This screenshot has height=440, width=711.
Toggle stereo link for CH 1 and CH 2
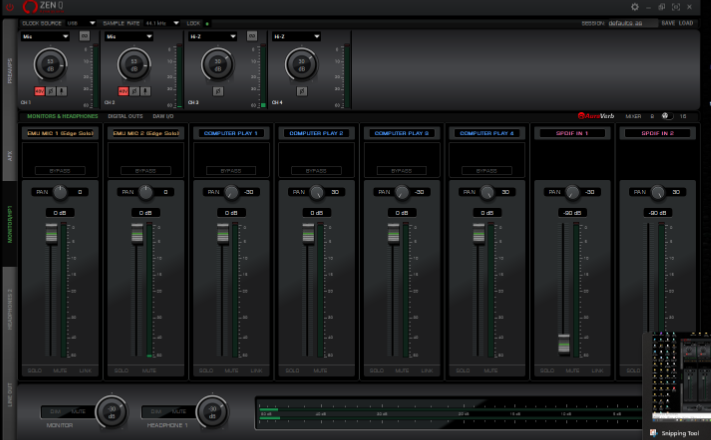coord(84,36)
